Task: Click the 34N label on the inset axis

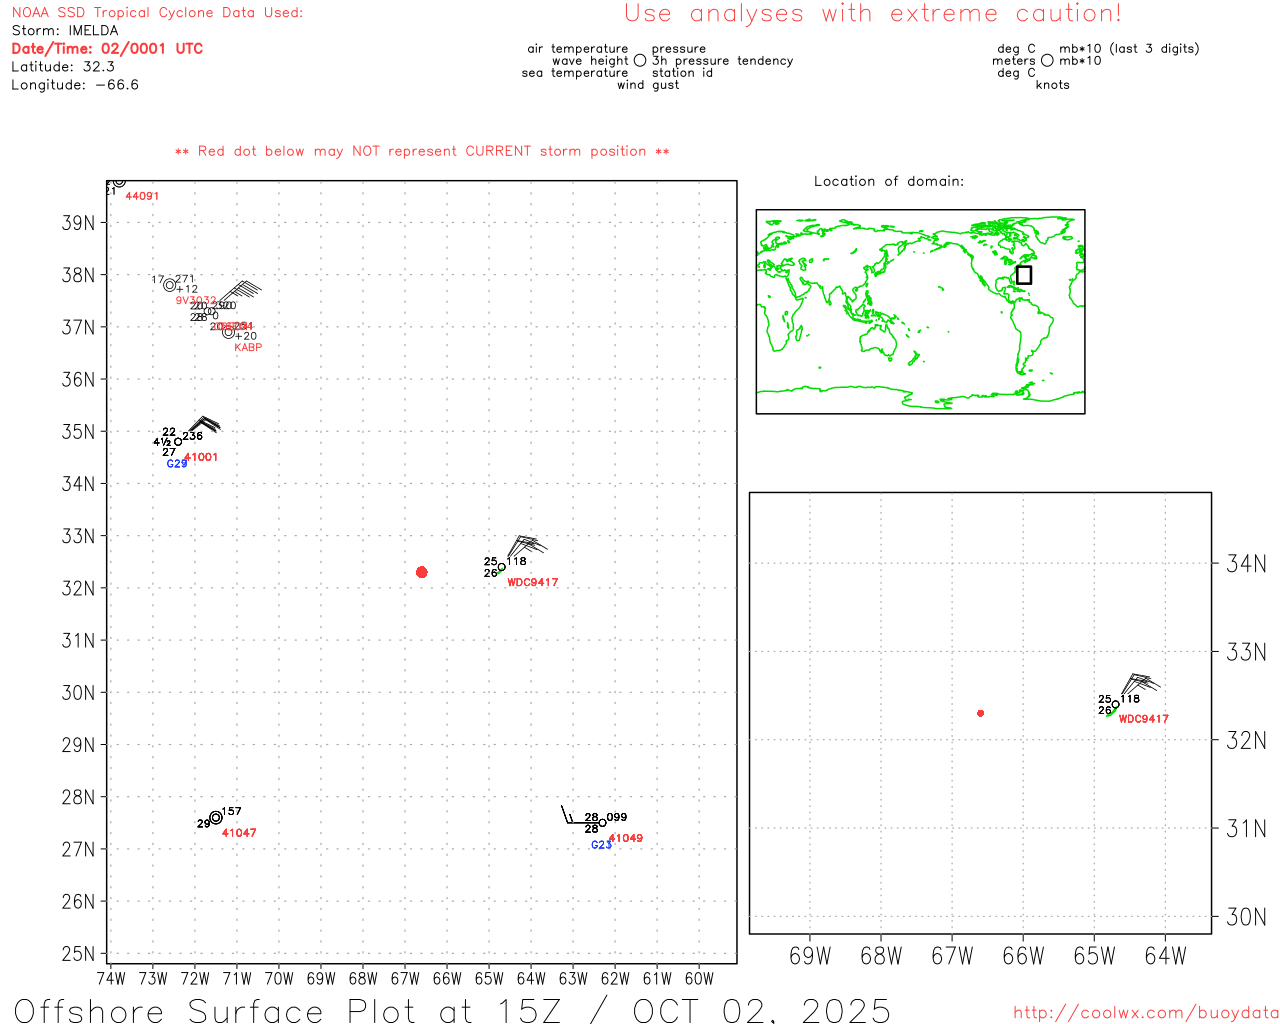Action: click(x=1247, y=564)
